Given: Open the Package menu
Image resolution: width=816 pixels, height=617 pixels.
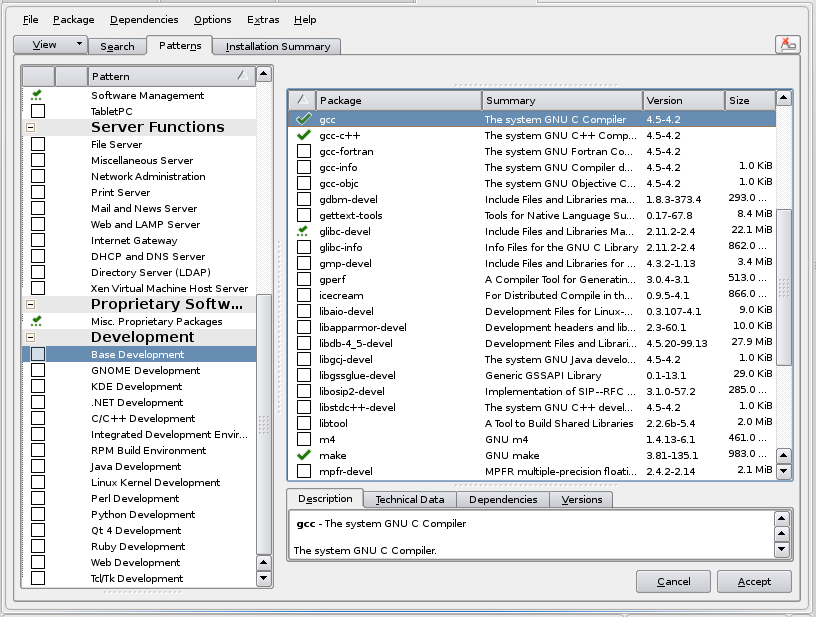Looking at the screenshot, I should click(73, 20).
